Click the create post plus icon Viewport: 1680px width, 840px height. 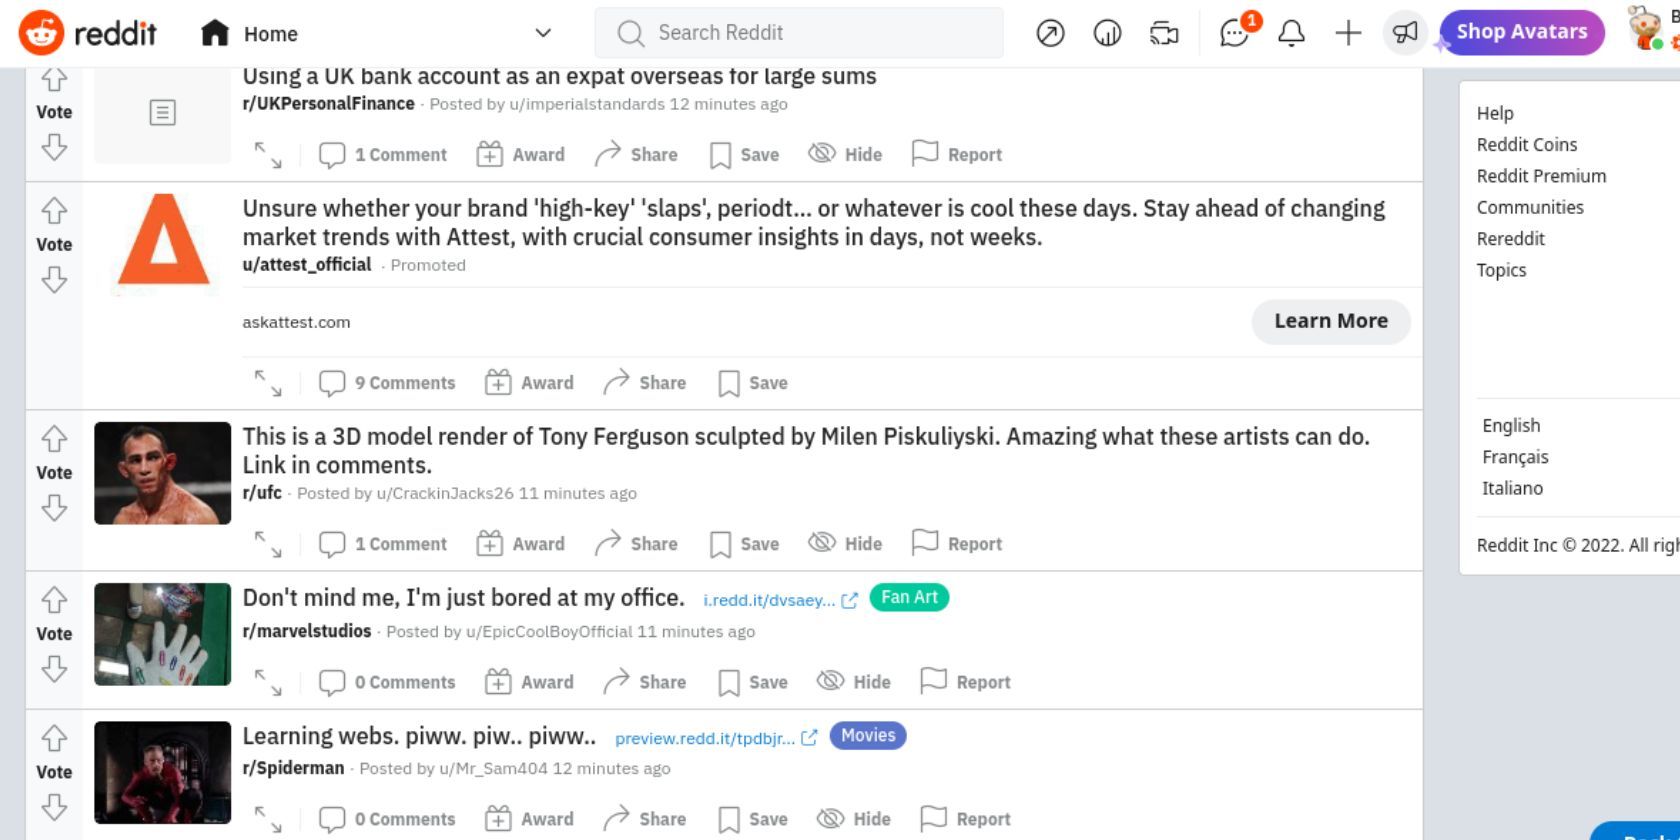coord(1347,33)
